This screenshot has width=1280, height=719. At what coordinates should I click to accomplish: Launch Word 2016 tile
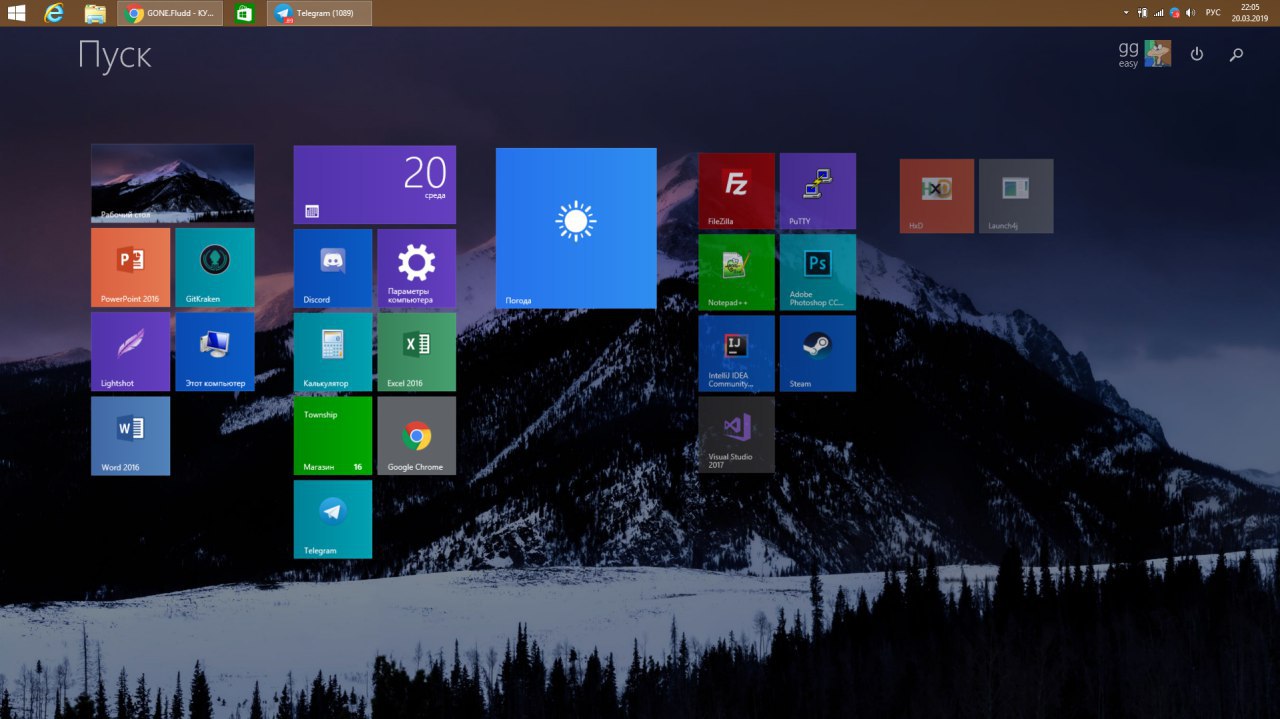tap(130, 435)
